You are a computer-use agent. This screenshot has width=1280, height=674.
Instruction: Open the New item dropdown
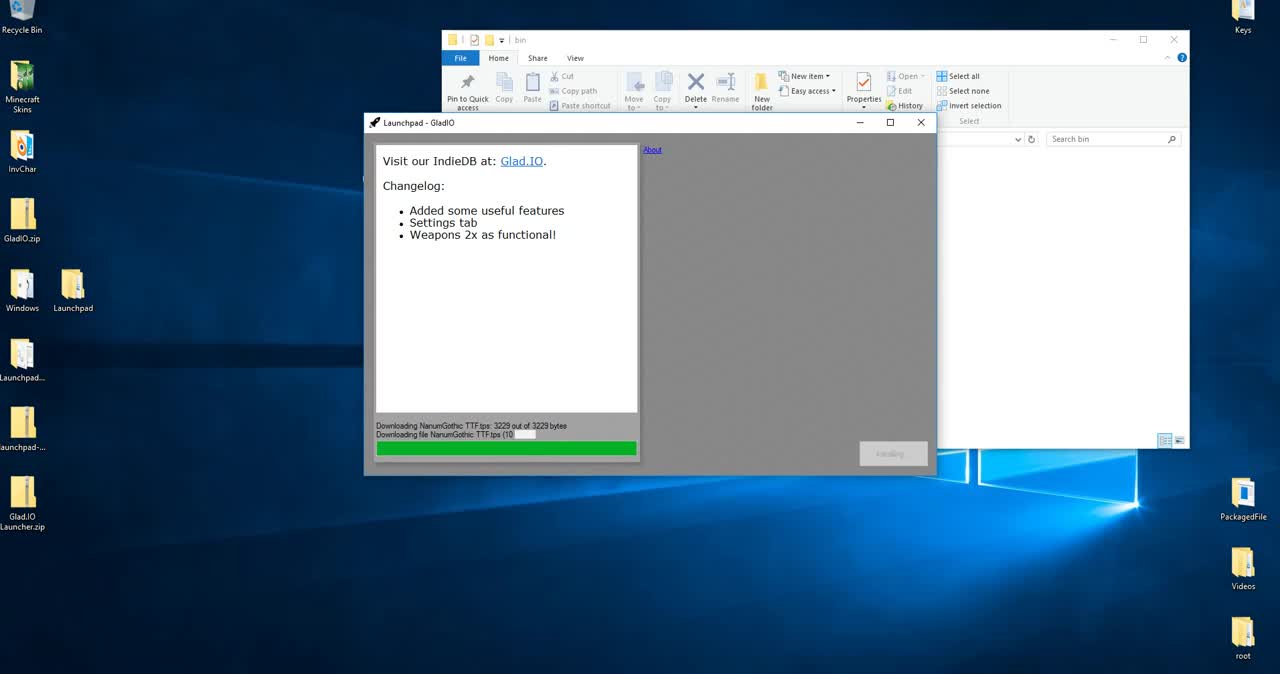[804, 76]
